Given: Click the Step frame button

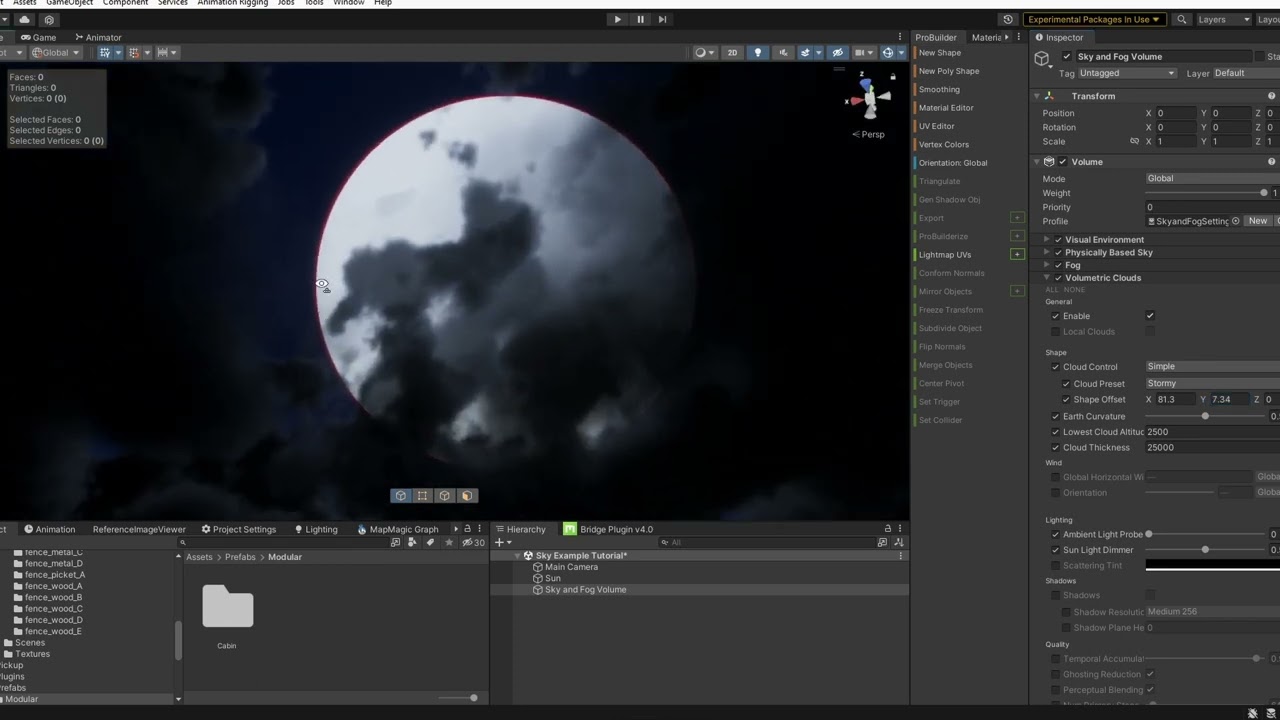Looking at the screenshot, I should click(662, 19).
